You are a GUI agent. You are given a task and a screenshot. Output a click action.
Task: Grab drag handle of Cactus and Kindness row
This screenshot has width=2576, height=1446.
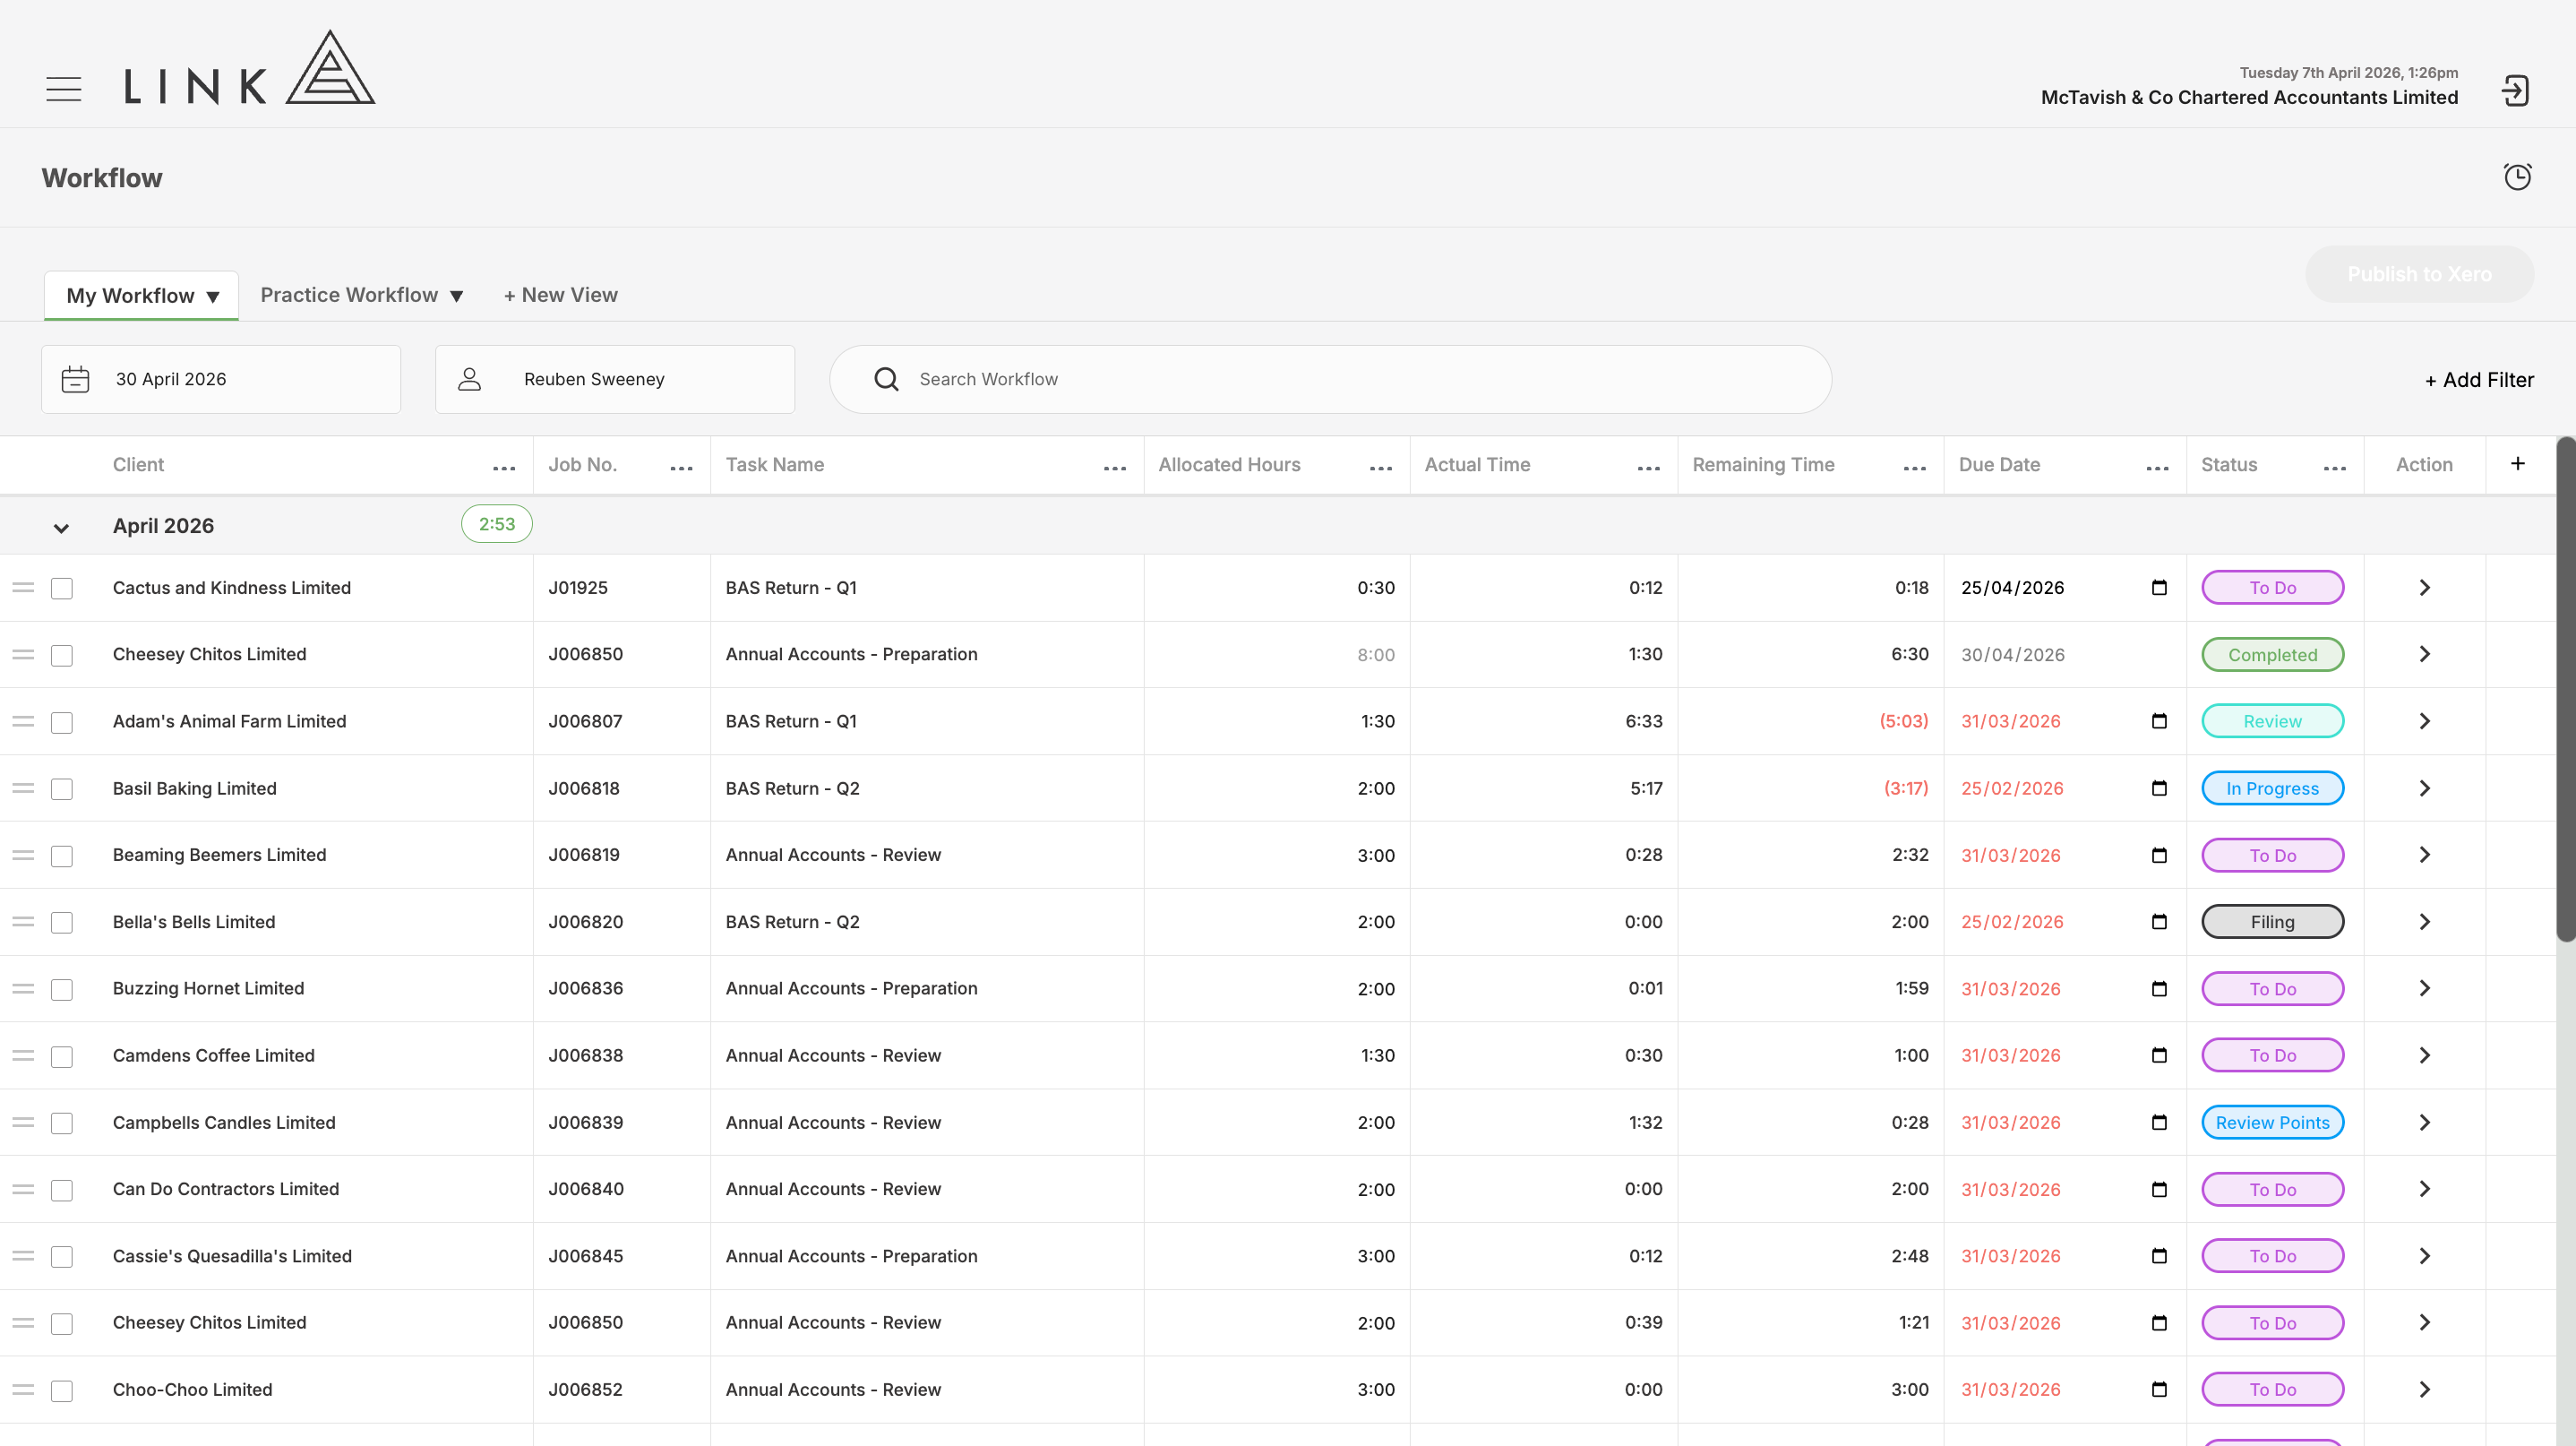pyautogui.click(x=23, y=588)
